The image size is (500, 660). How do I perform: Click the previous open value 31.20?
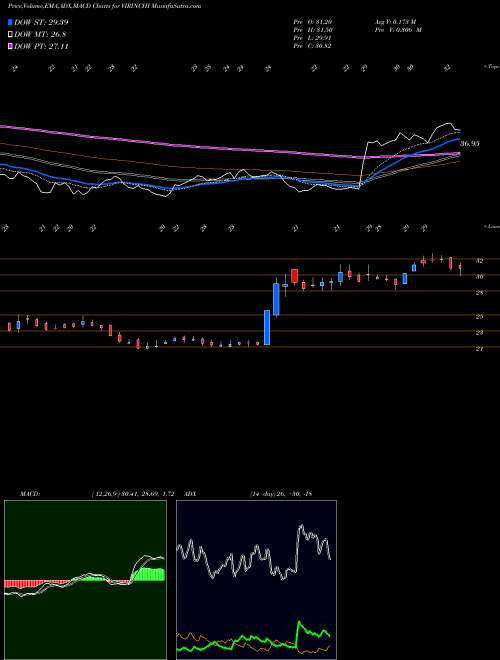tap(324, 22)
